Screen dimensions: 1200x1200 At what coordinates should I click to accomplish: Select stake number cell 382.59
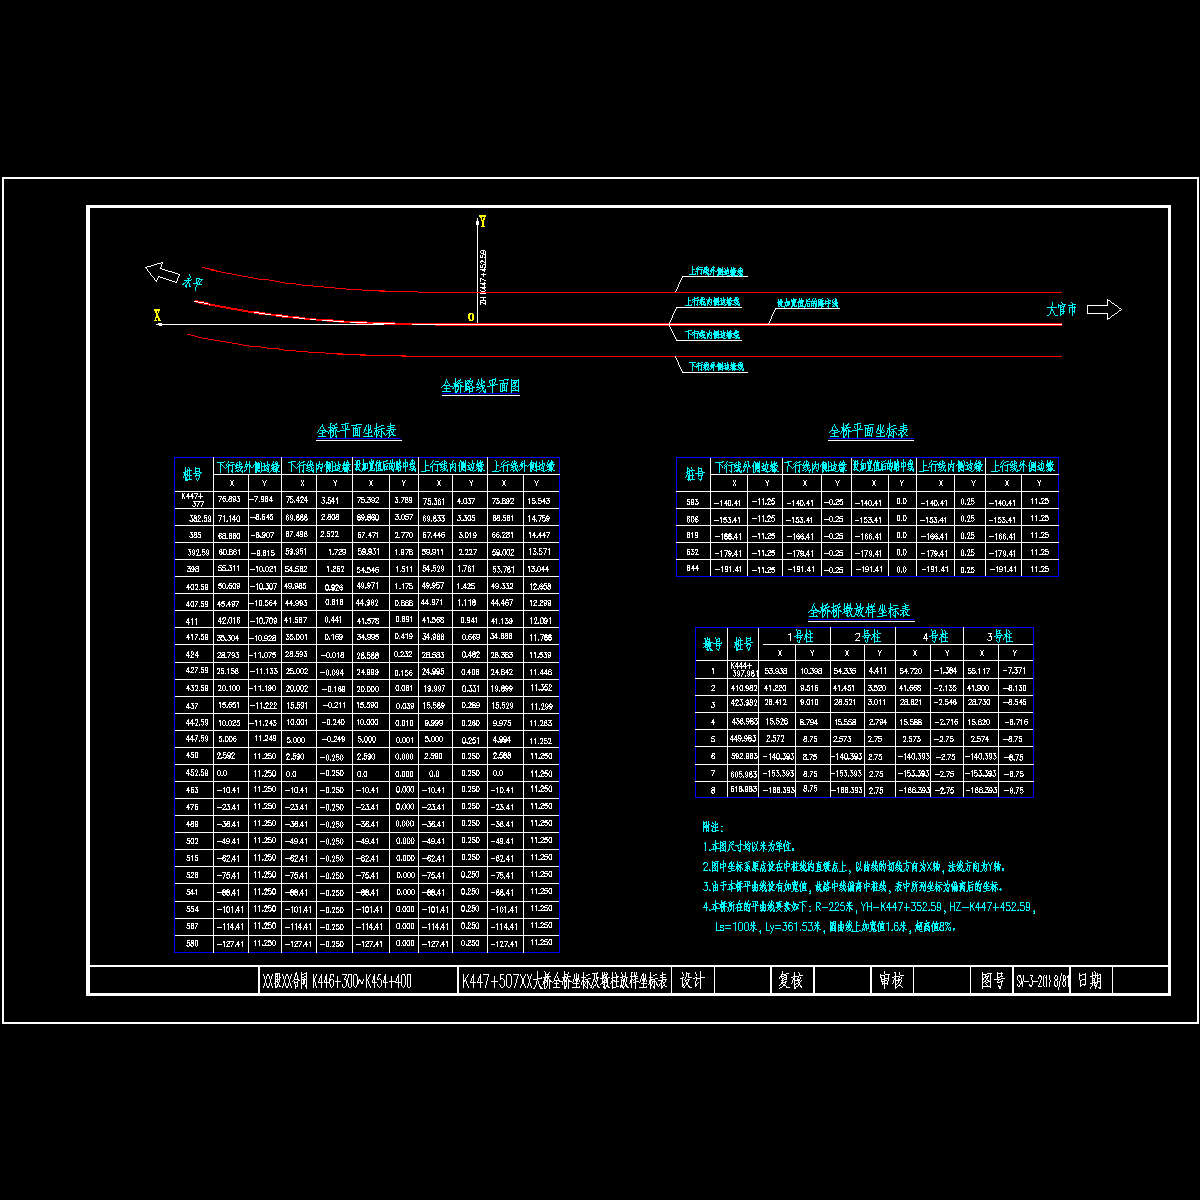(x=194, y=519)
